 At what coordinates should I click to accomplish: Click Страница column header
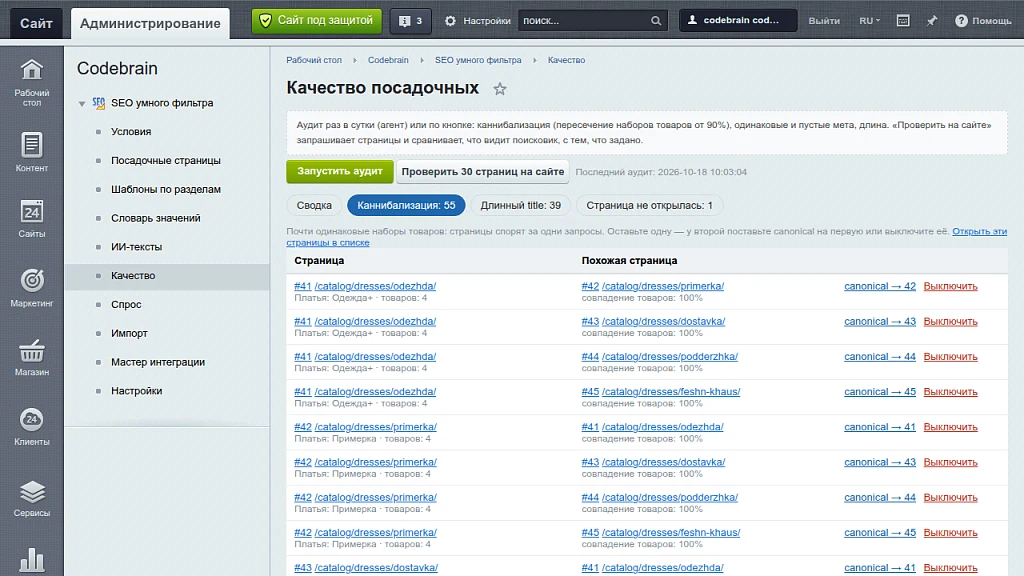319,261
